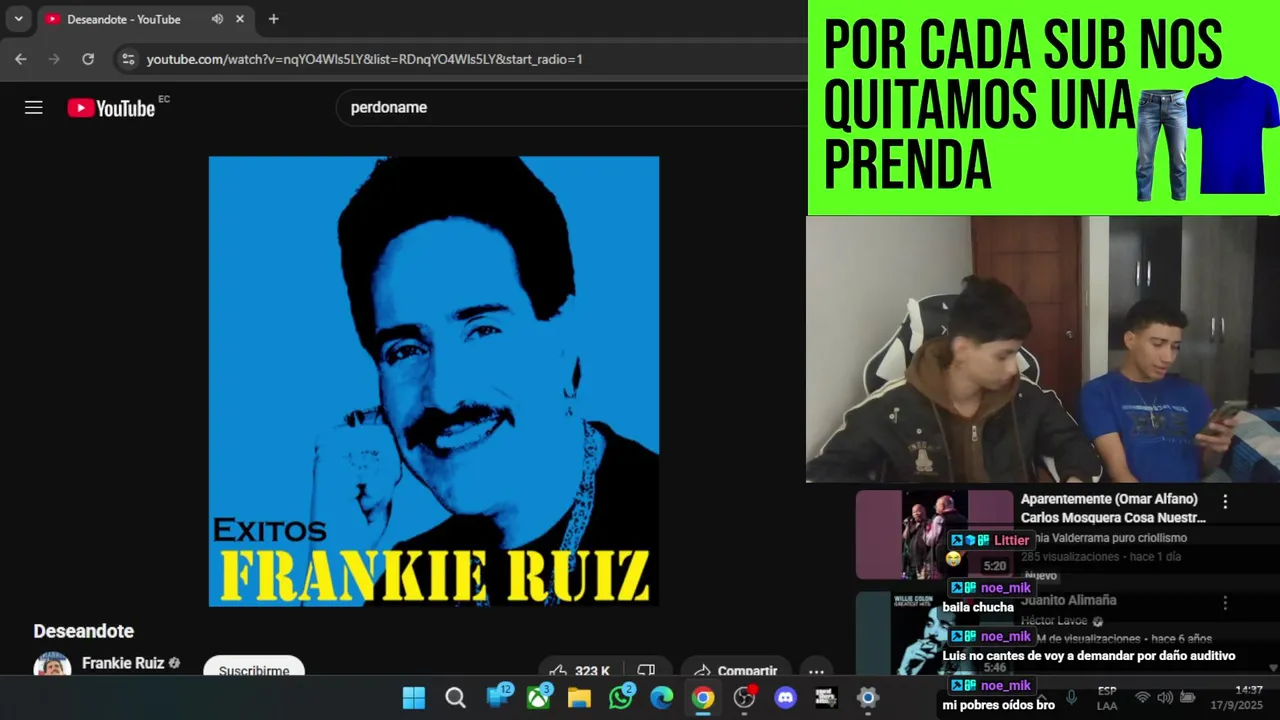Open the volume speaker tray icon

pos(1165,698)
